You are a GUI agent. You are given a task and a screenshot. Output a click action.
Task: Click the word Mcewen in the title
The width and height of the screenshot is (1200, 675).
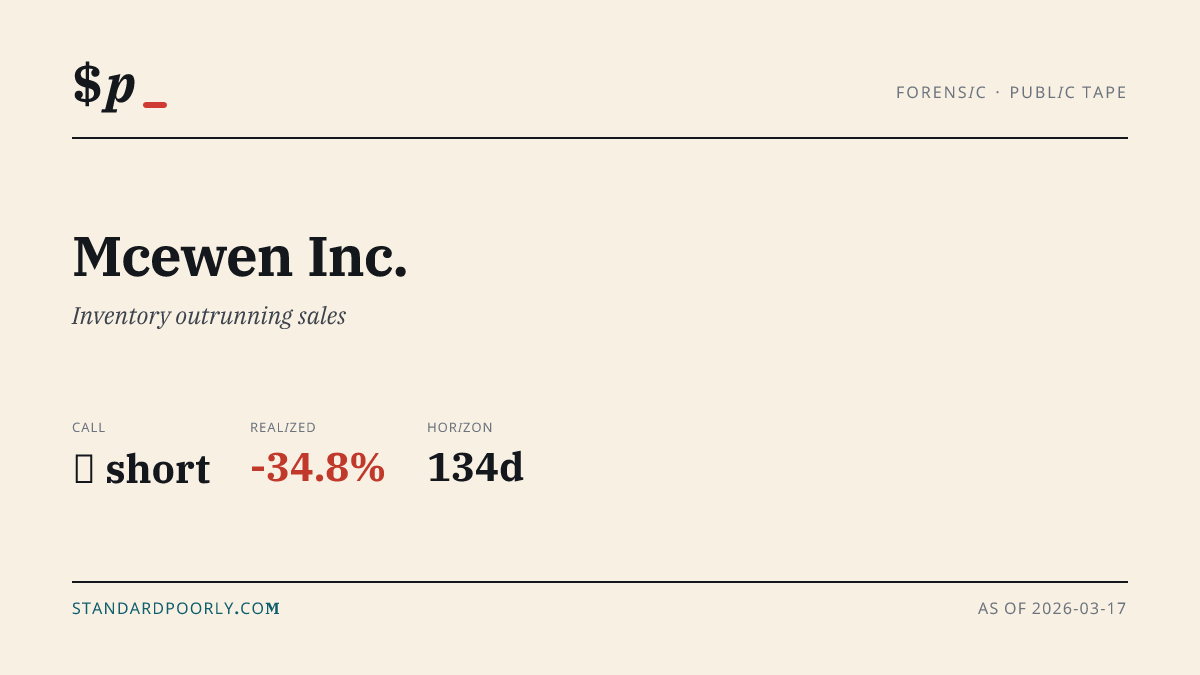pos(182,256)
